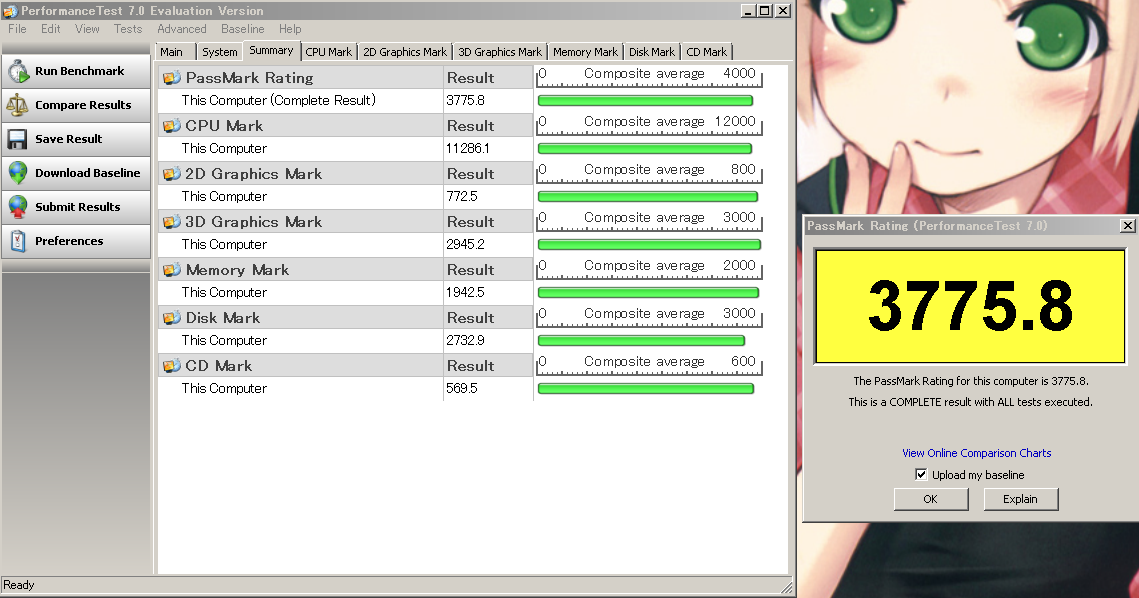Click the yellow 3775.8 score display
Screen dimensions: 1139x598
(970, 306)
